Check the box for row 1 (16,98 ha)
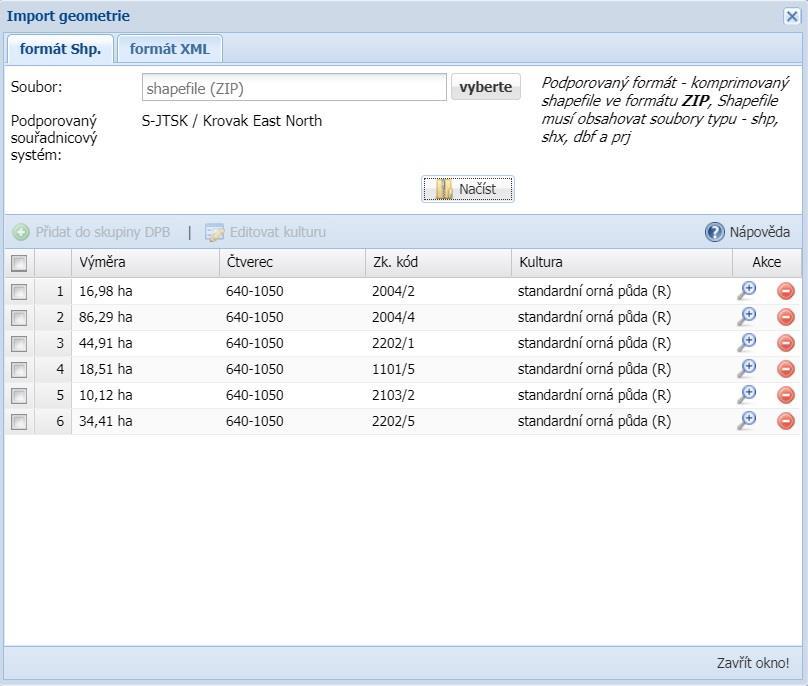Image resolution: width=808 pixels, height=686 pixels. click(x=19, y=292)
